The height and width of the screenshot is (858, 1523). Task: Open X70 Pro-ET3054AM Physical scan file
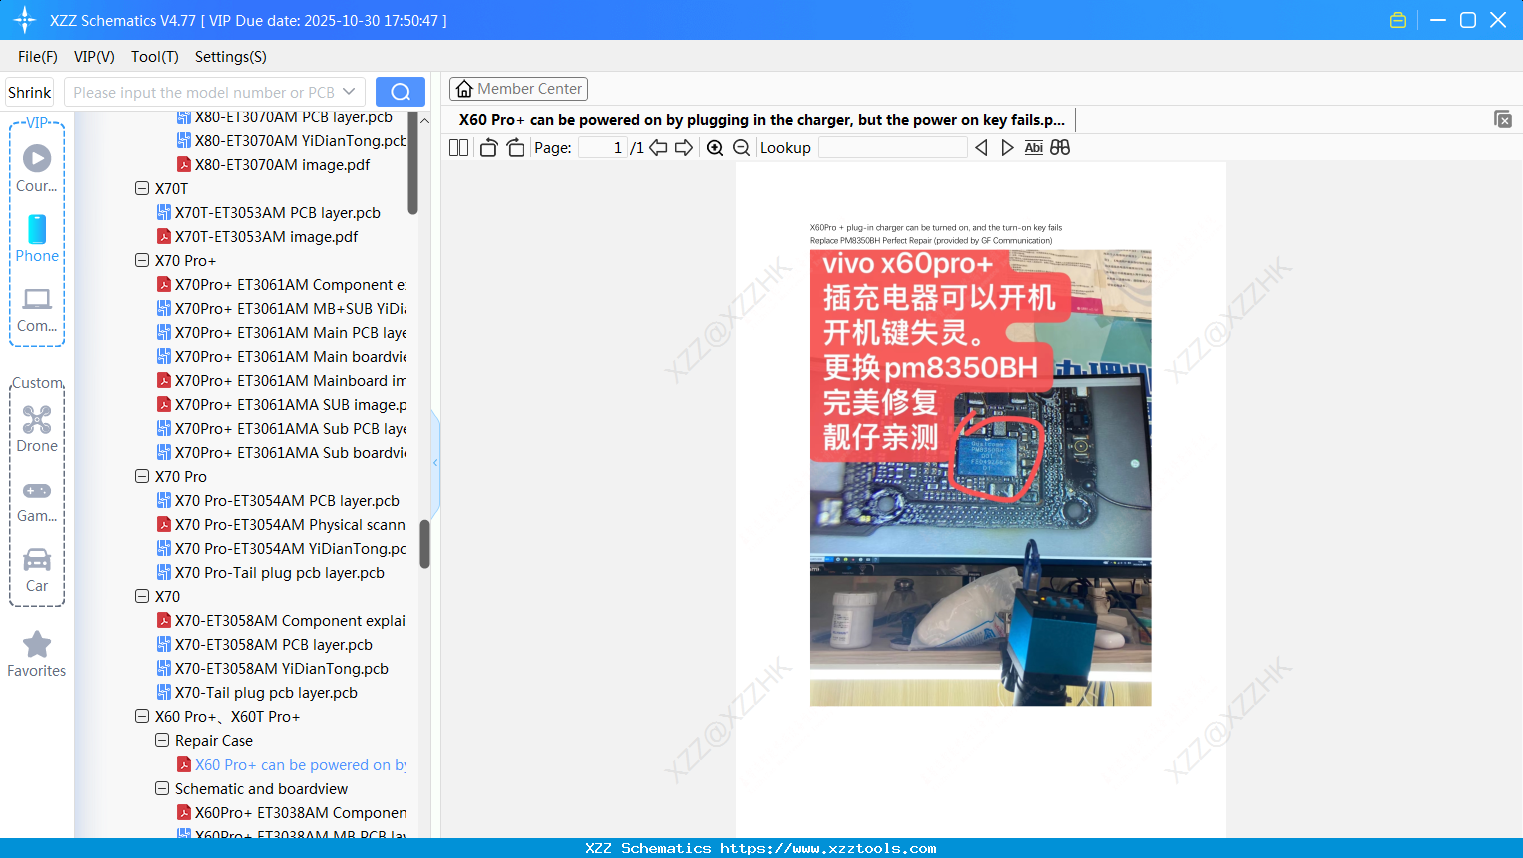coord(281,524)
